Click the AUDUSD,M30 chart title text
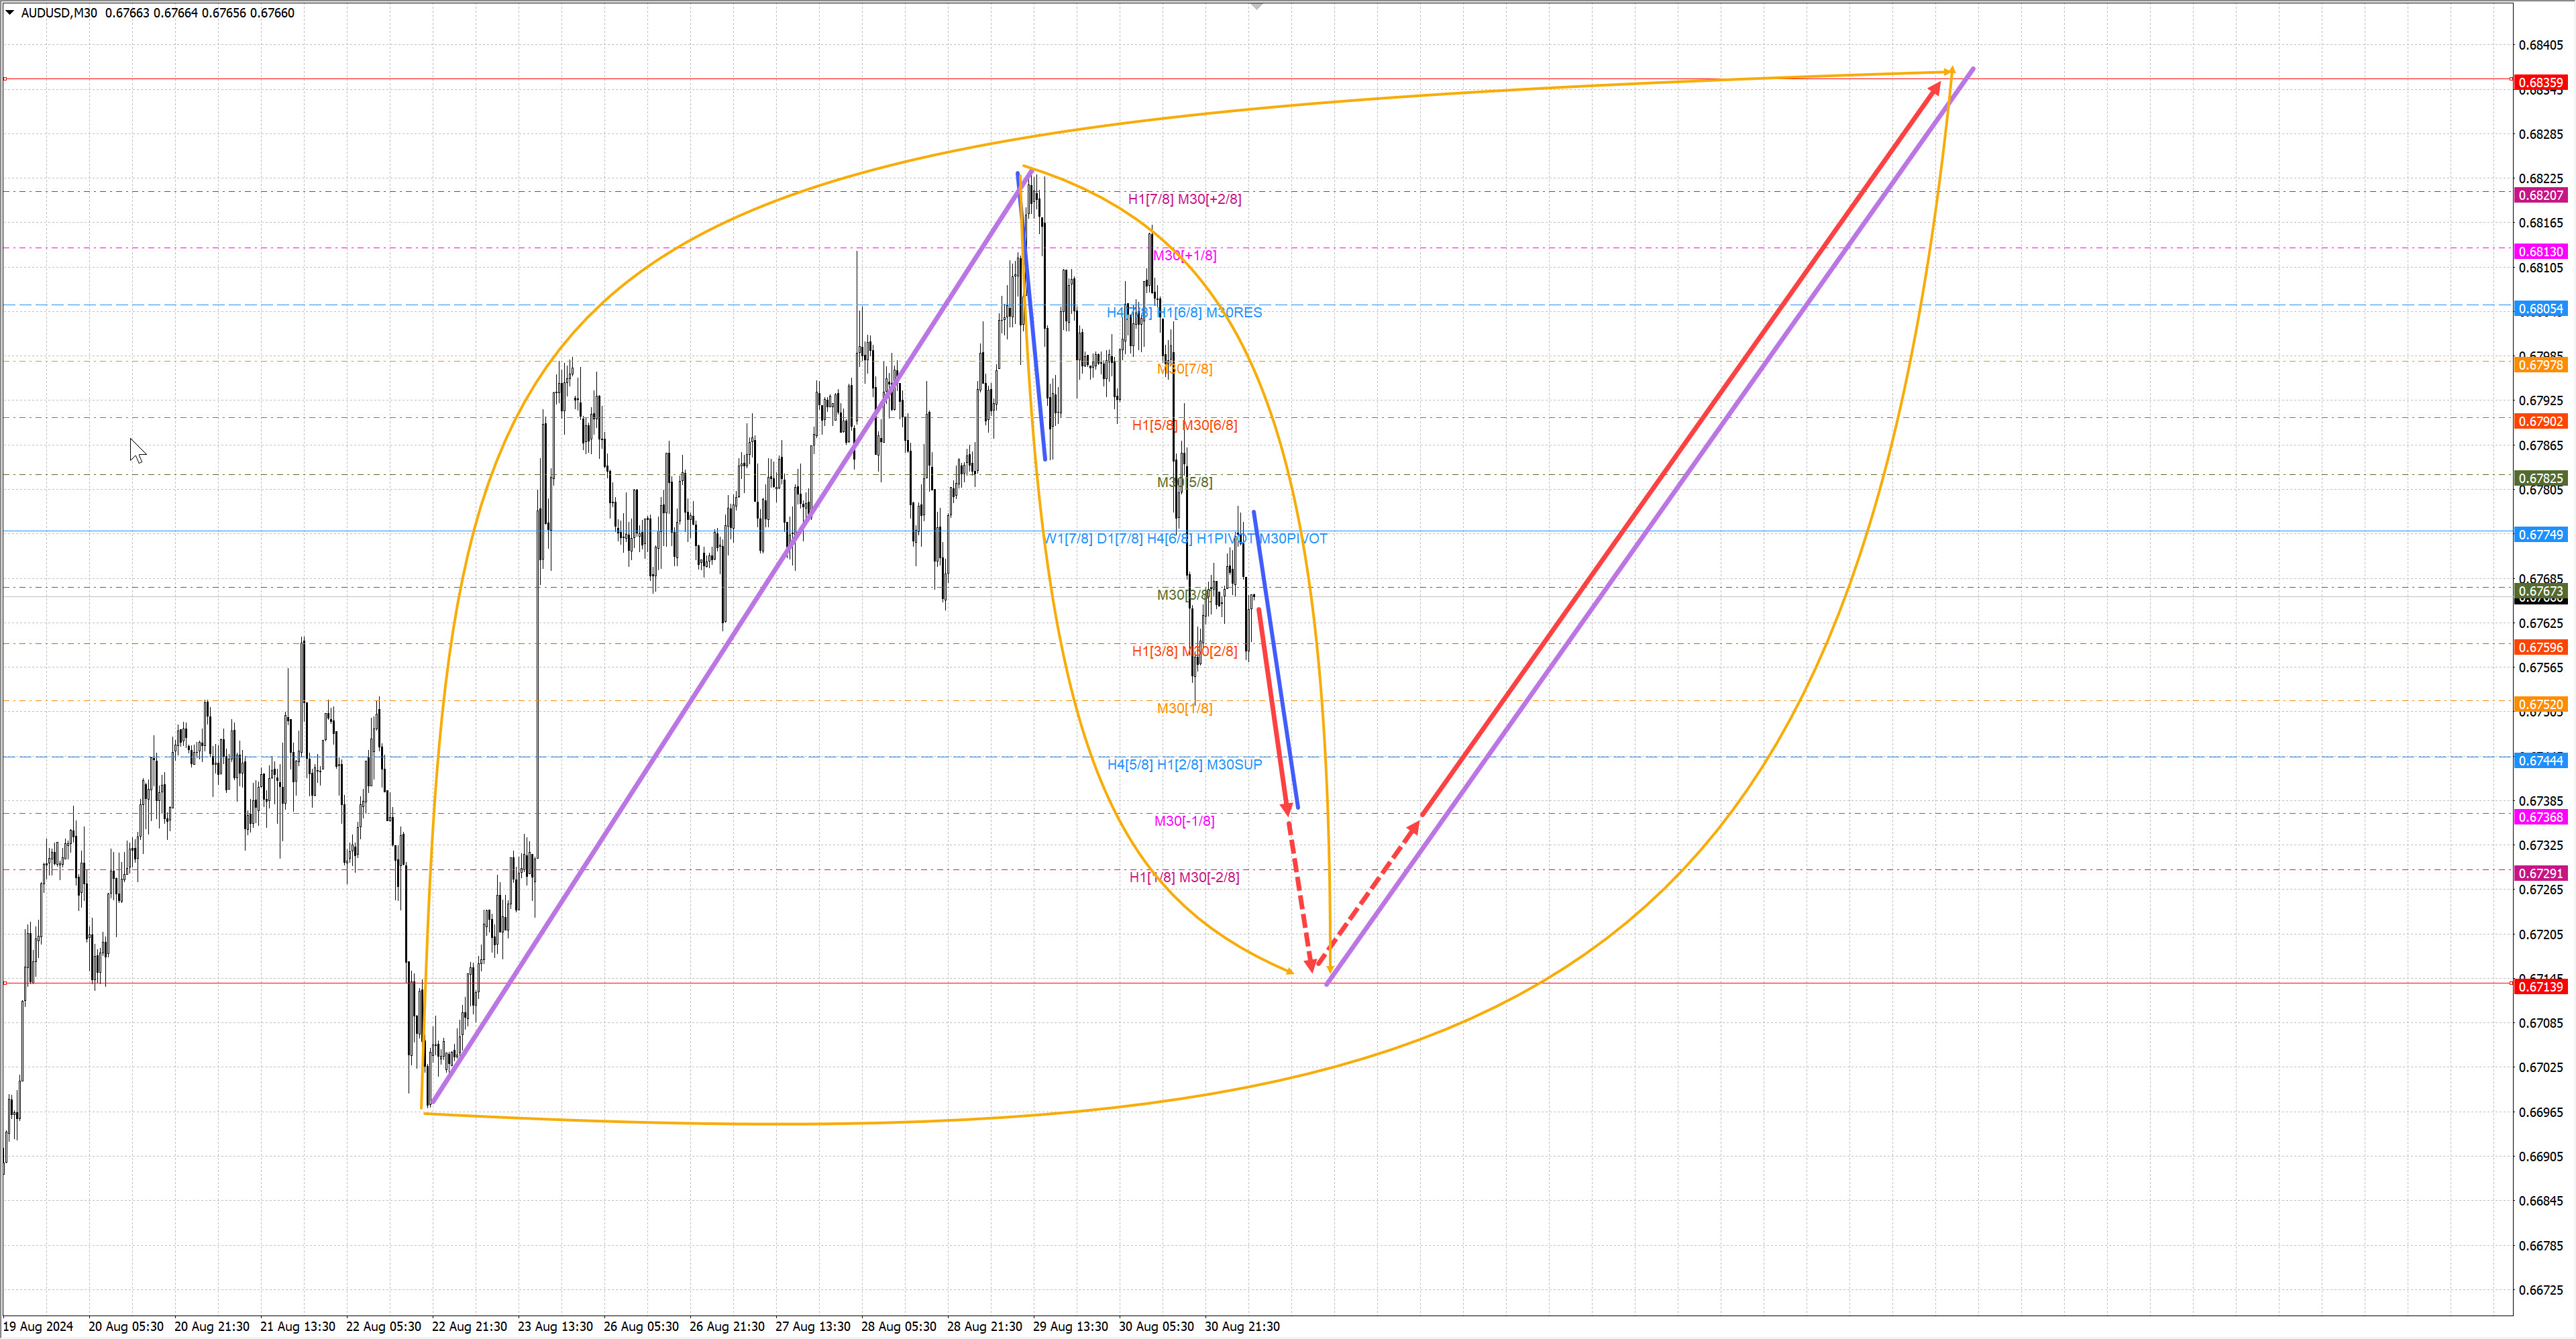The image size is (2576, 1339). pos(59,13)
